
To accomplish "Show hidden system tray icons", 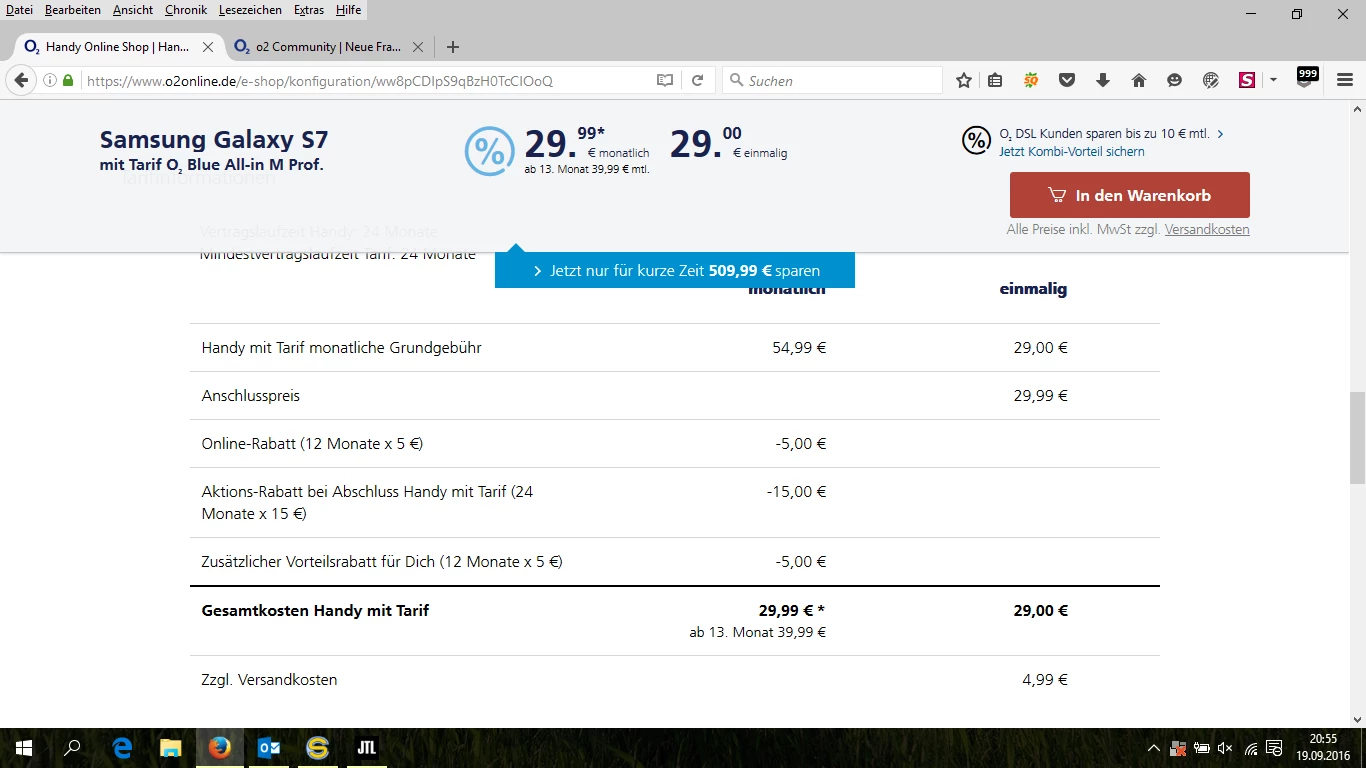I will (x=1153, y=748).
